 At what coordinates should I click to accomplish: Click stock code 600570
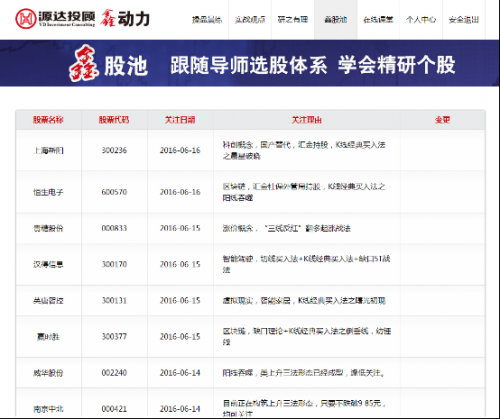114,192
